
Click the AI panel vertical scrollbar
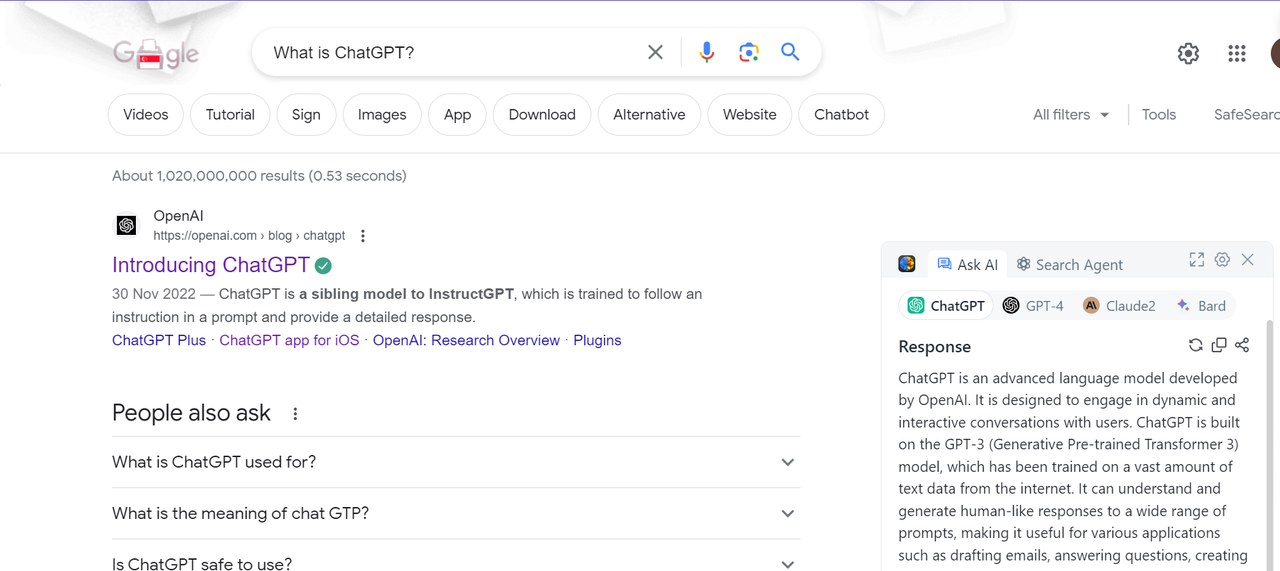click(1271, 445)
